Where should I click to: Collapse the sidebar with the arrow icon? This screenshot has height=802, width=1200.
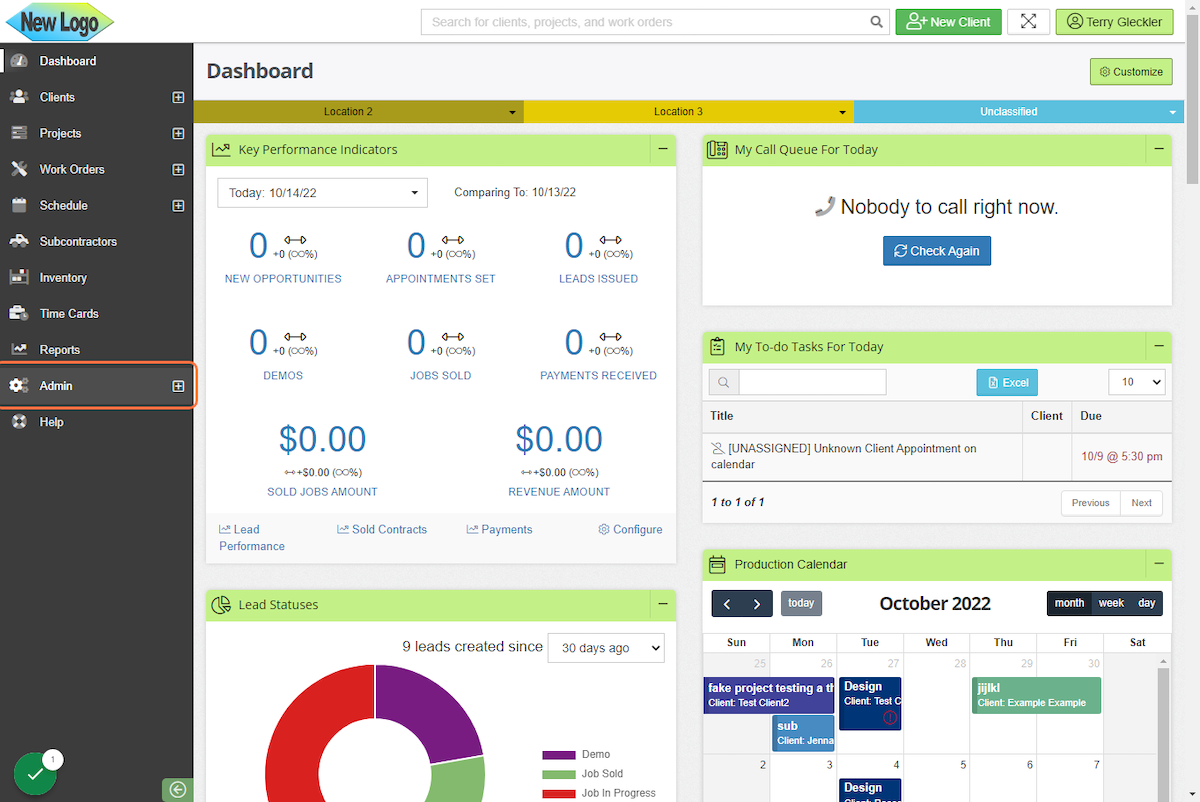[x=177, y=790]
